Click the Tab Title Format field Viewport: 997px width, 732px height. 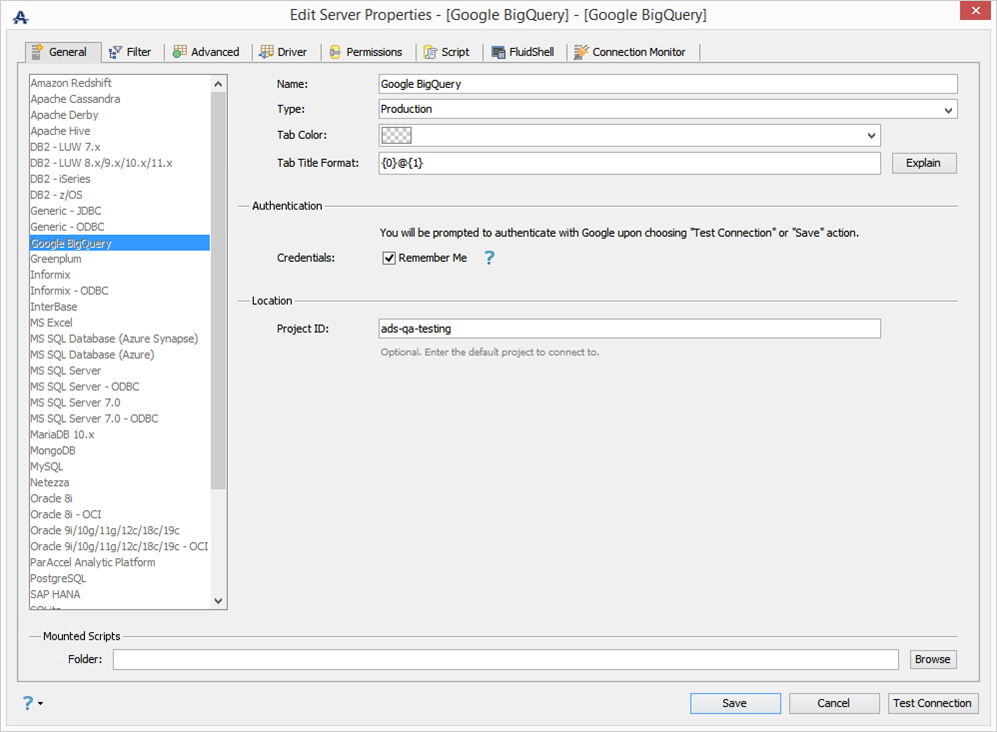tap(629, 163)
